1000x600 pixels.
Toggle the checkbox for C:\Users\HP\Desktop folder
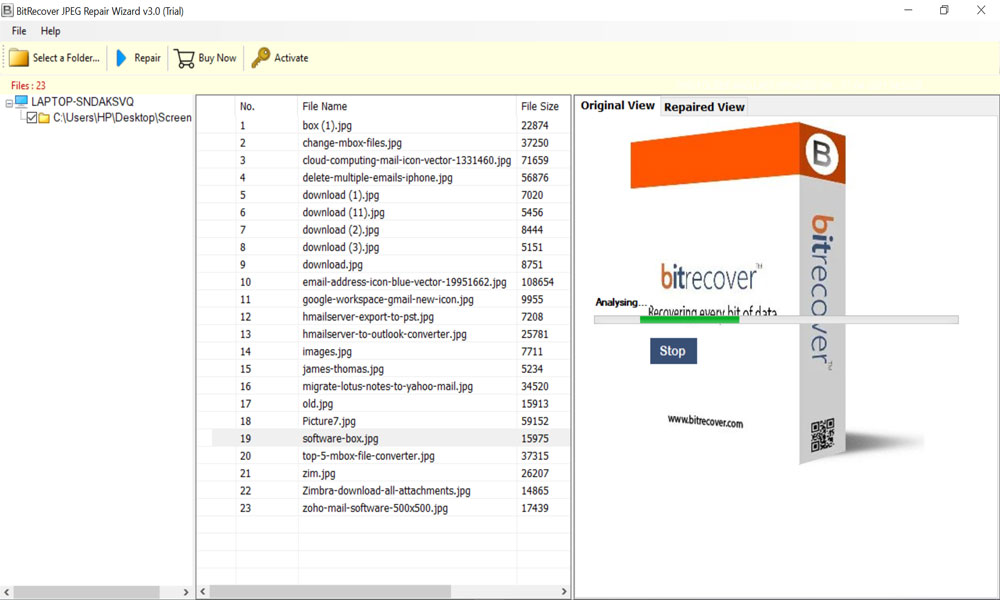(x=32, y=118)
